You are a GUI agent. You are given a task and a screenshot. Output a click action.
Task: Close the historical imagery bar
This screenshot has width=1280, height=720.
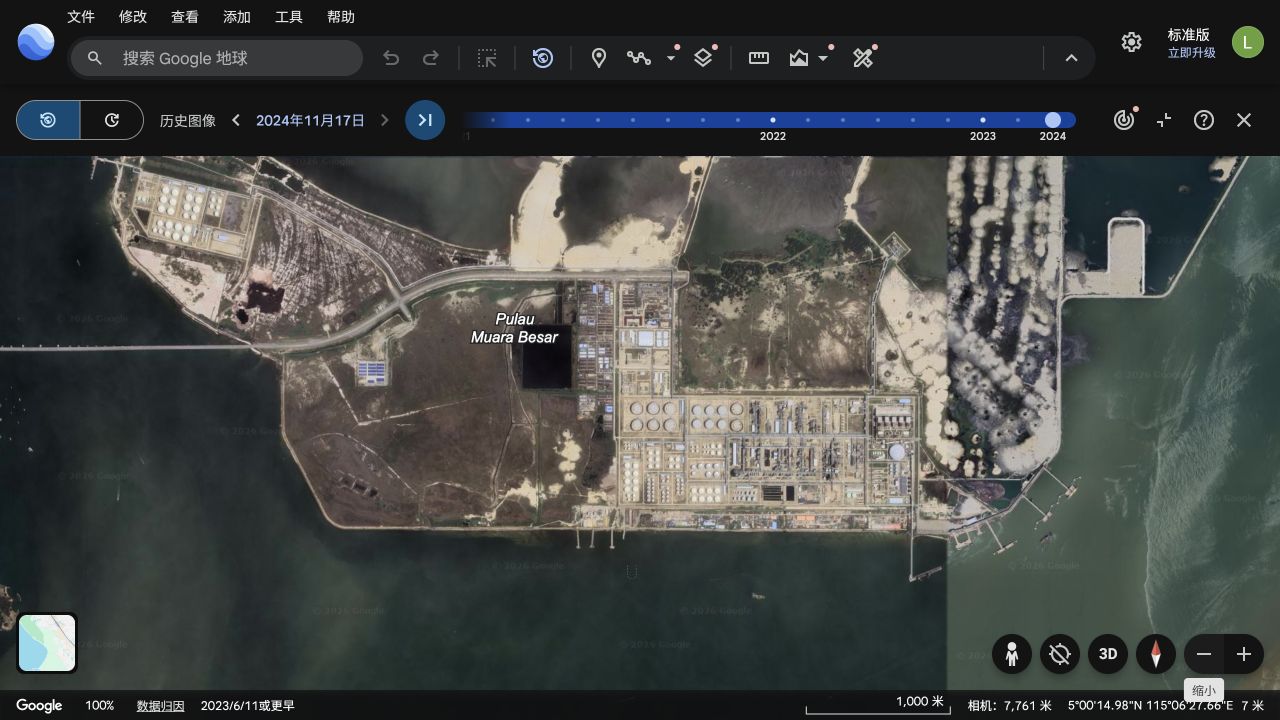point(1244,120)
